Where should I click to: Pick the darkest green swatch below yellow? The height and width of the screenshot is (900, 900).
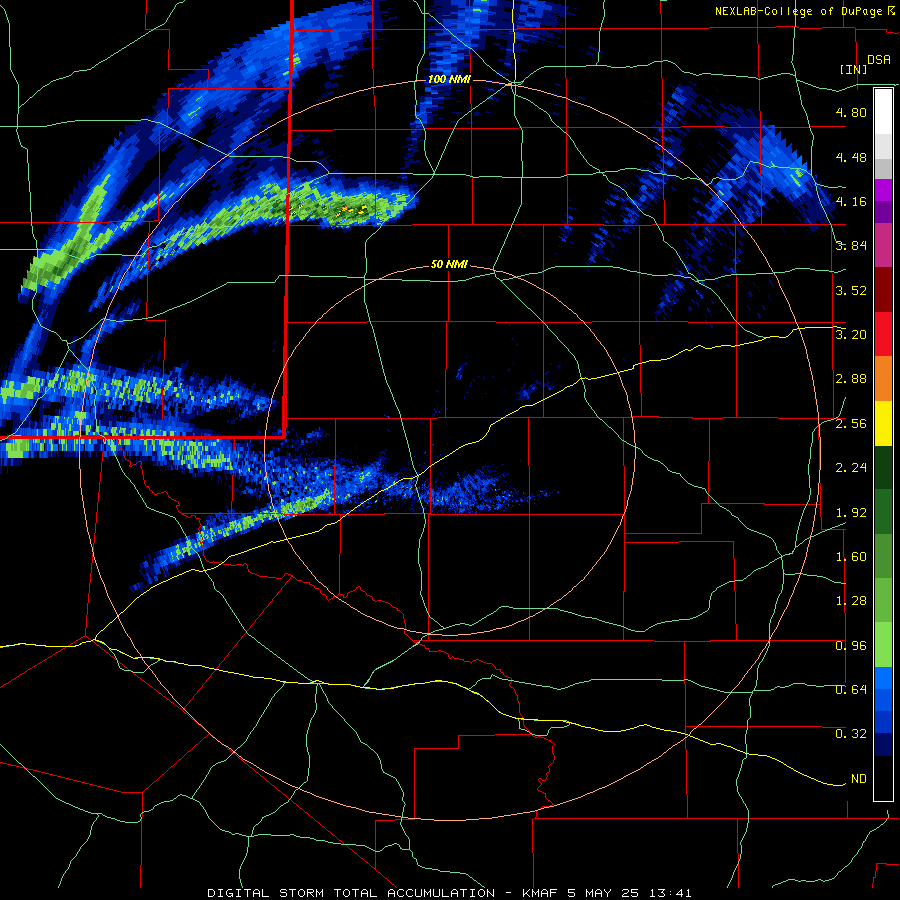tap(883, 468)
